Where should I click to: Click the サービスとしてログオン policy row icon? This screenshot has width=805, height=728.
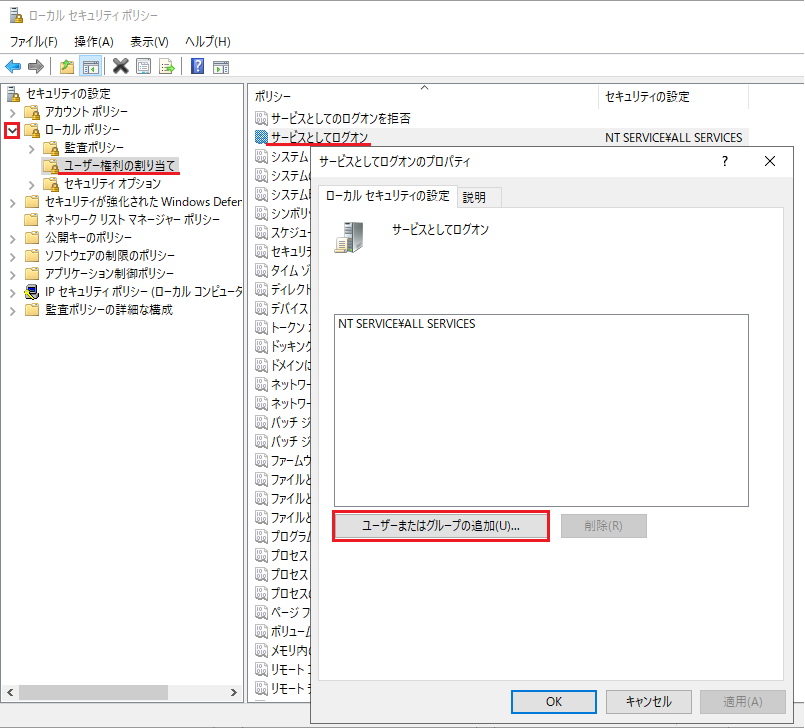261,137
